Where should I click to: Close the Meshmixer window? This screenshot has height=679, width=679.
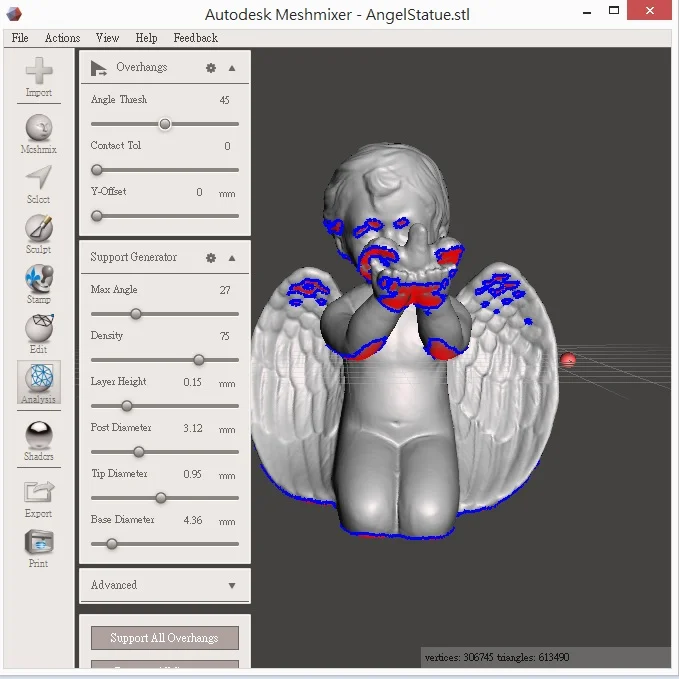click(x=650, y=10)
